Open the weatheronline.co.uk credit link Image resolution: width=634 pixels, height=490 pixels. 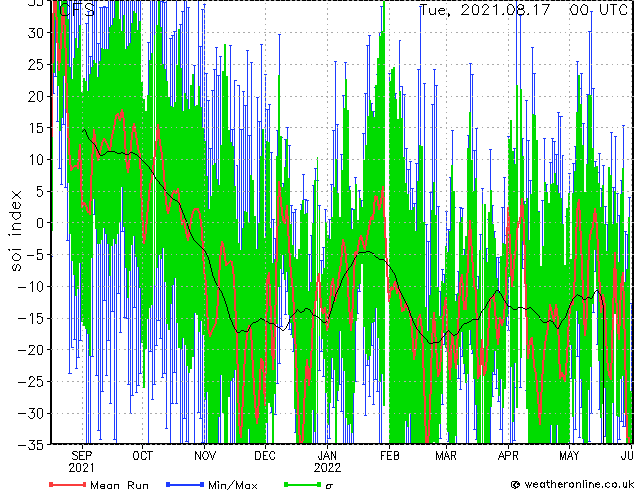click(572, 484)
